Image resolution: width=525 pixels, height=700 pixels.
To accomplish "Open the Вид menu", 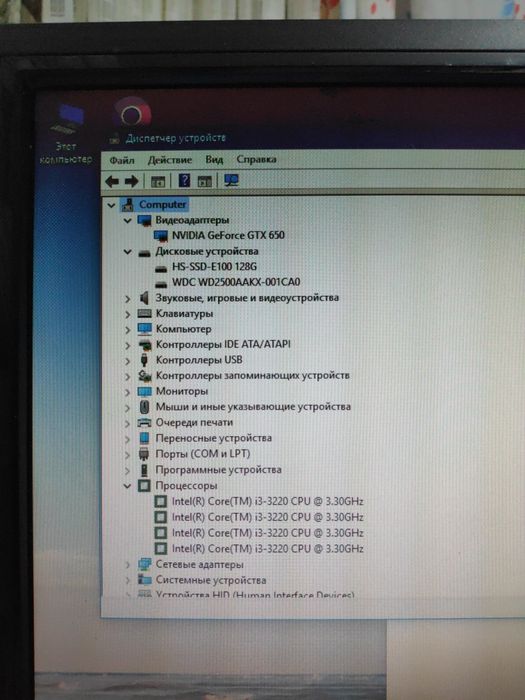I will point(214,159).
